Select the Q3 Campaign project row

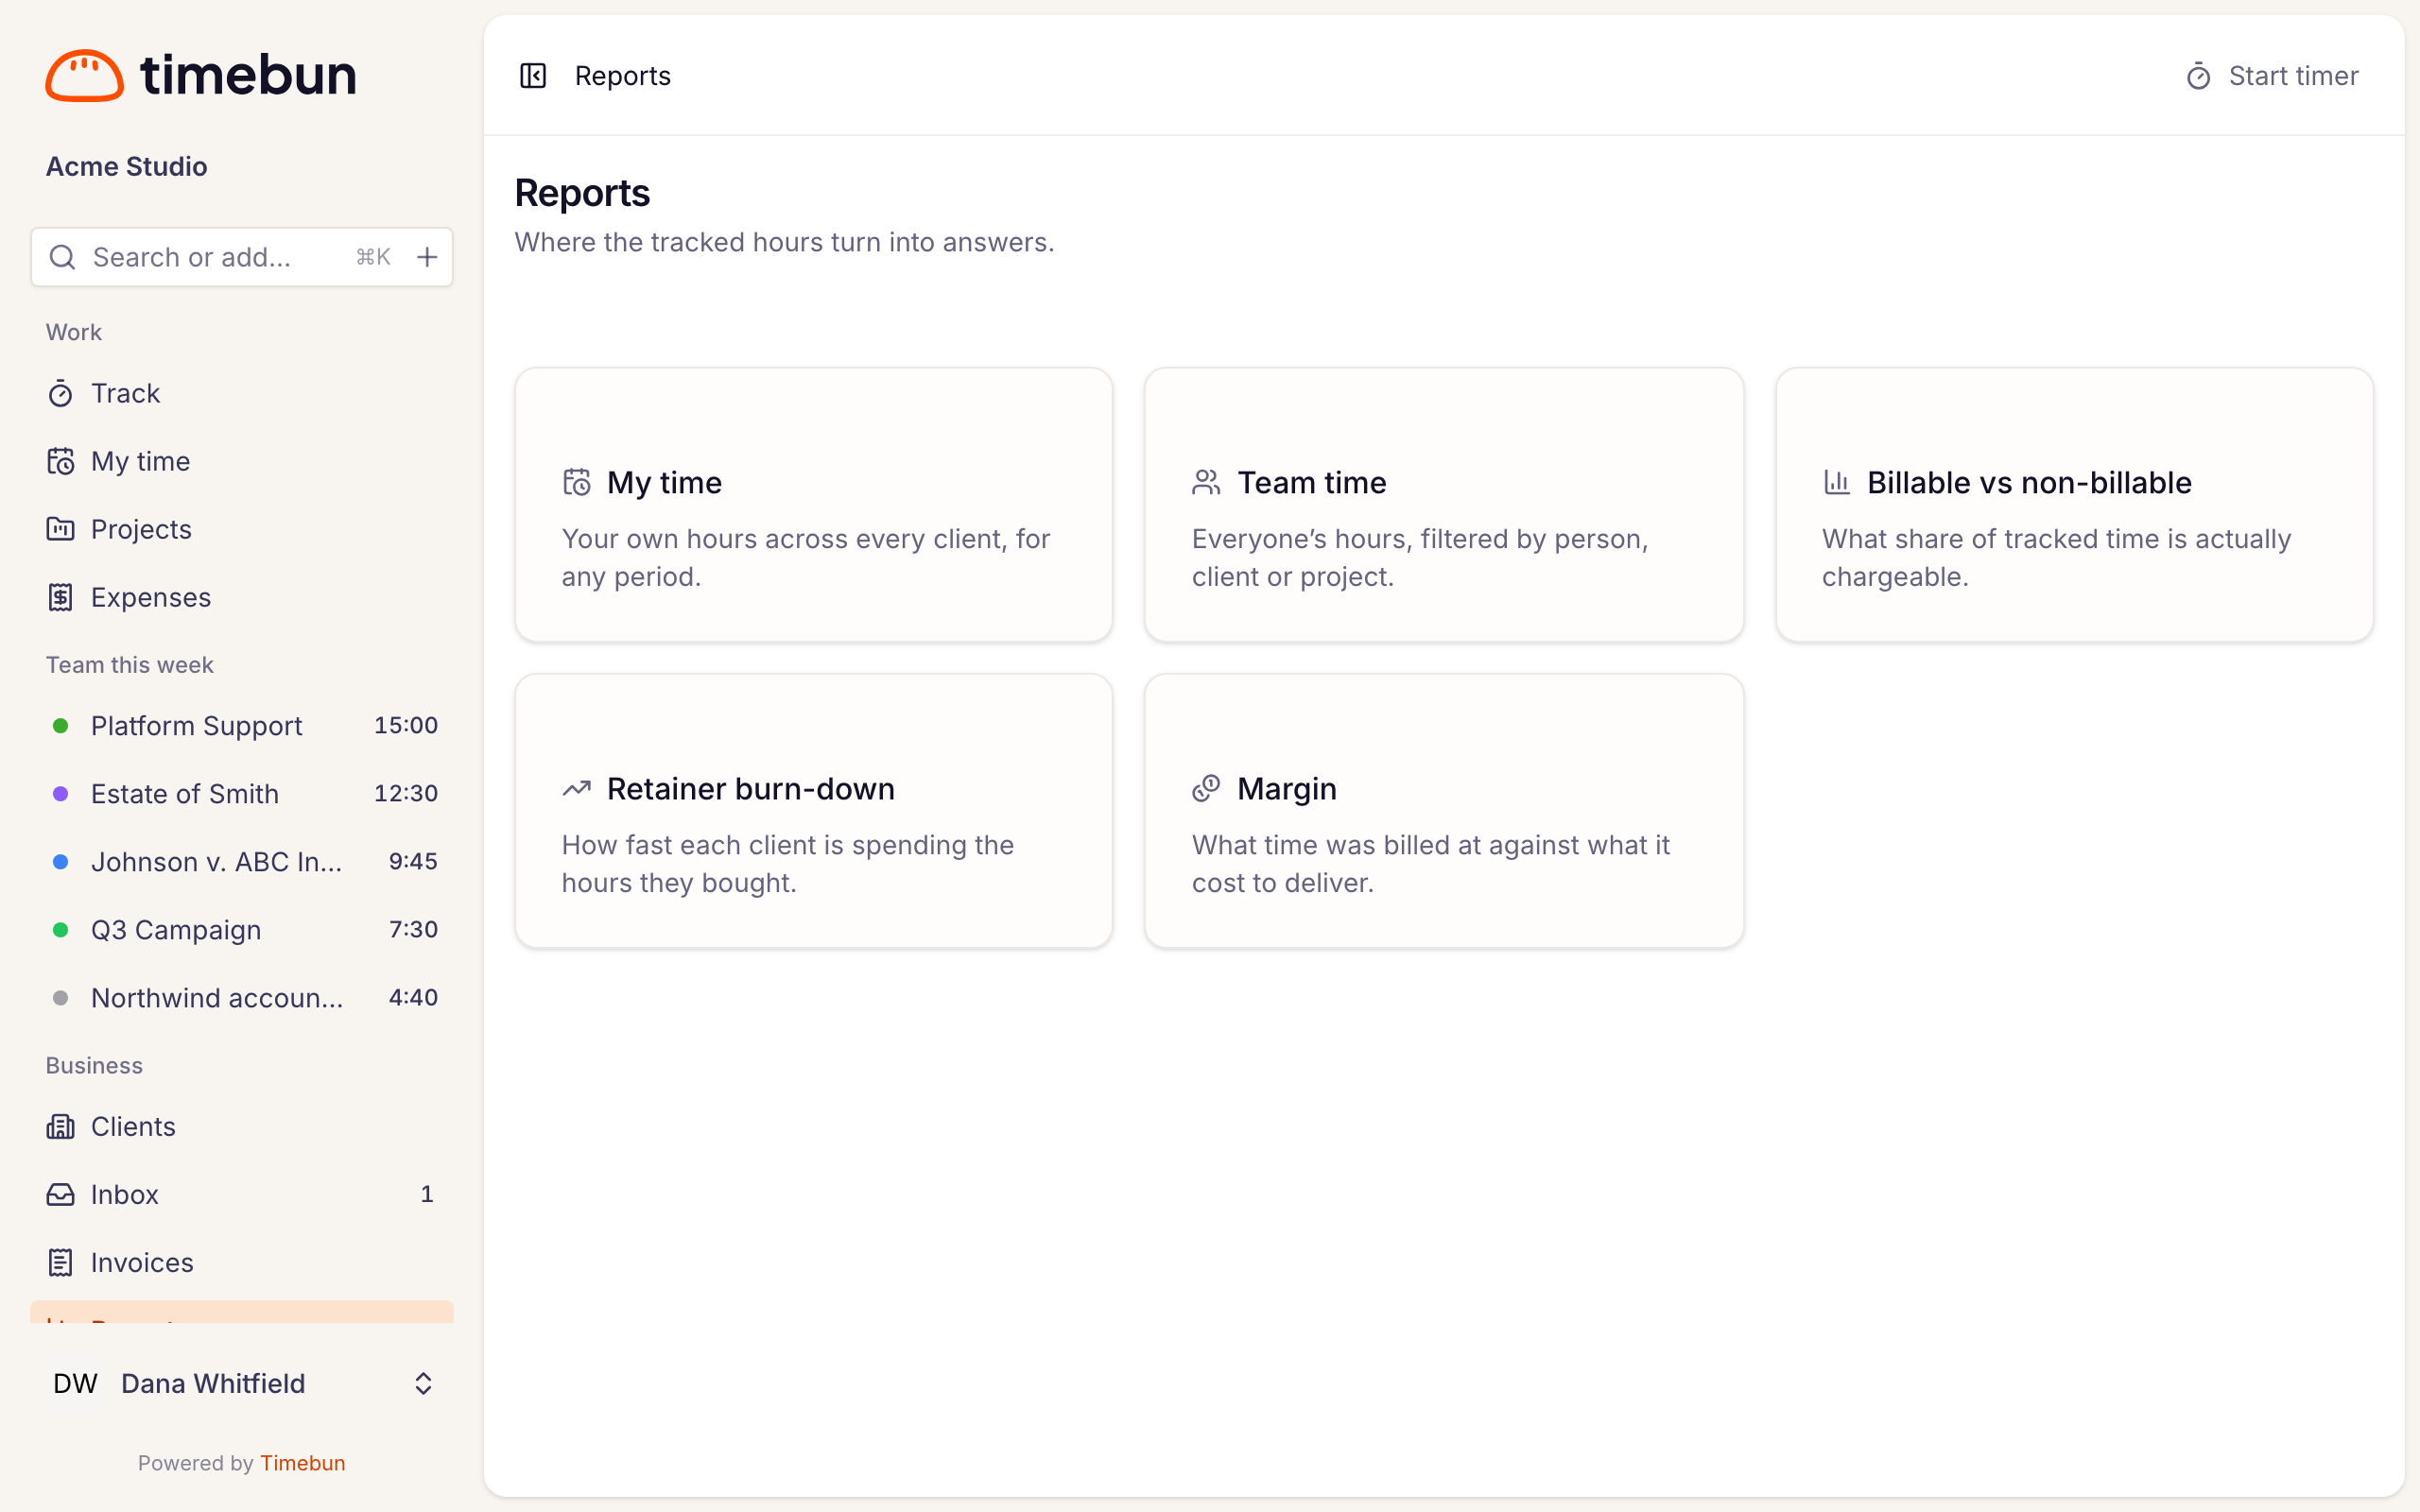tap(242, 930)
